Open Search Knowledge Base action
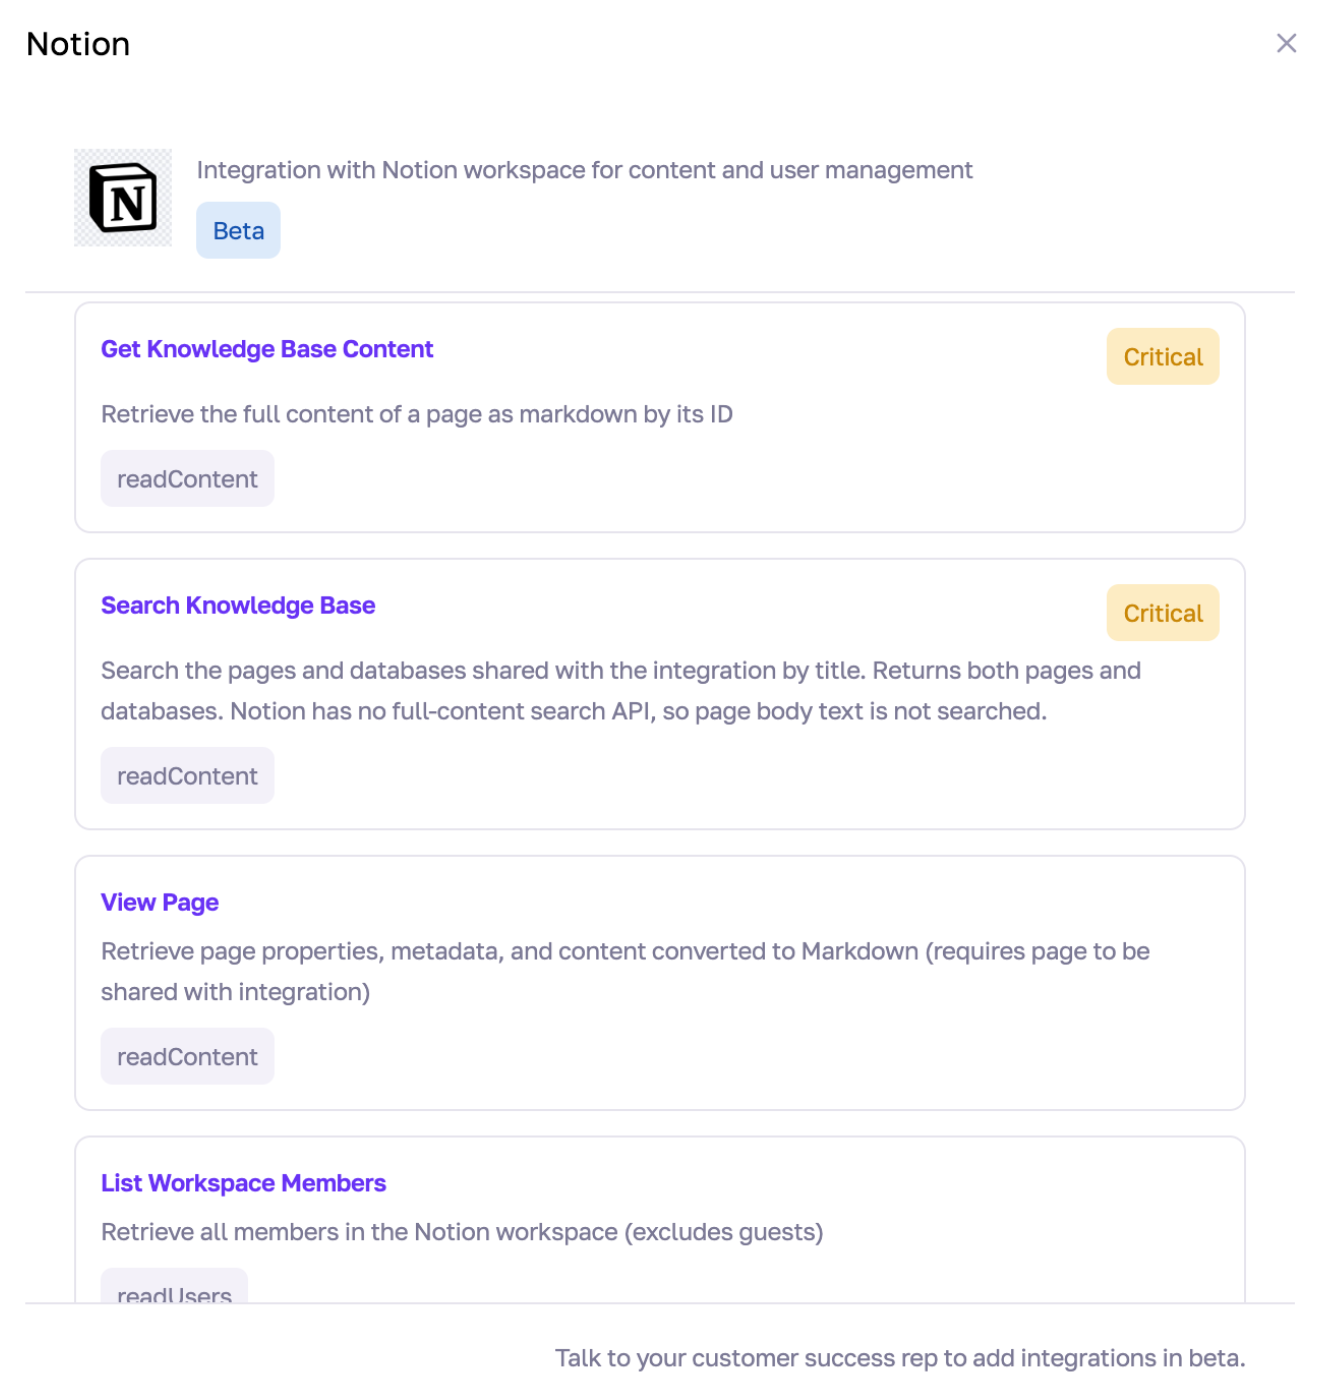Screen dimensions: 1328x1396 238,605
